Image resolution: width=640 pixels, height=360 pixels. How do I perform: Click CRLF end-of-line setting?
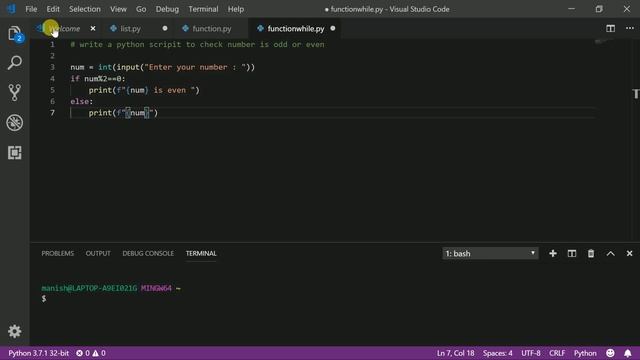click(x=557, y=353)
